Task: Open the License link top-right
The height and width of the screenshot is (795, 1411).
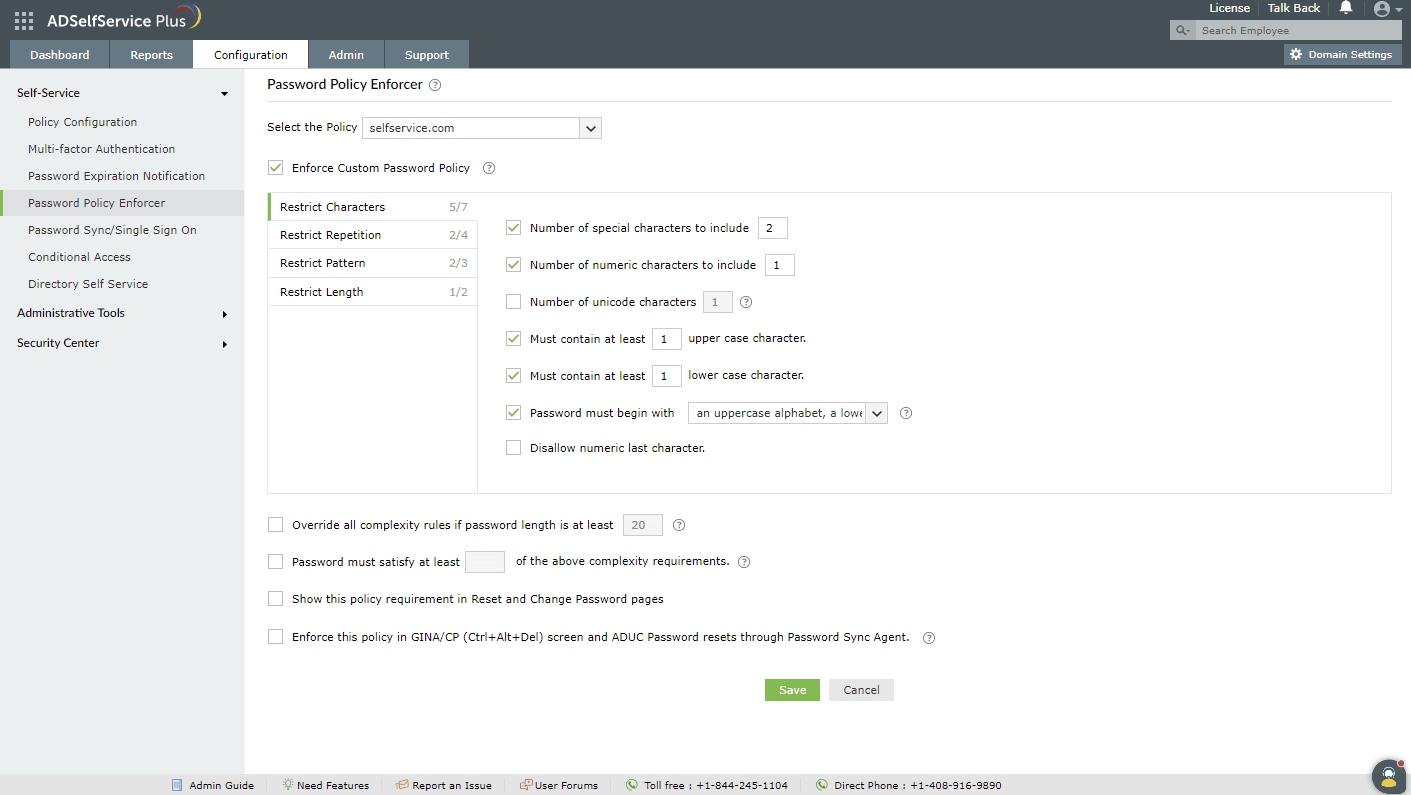Action: click(x=1229, y=8)
